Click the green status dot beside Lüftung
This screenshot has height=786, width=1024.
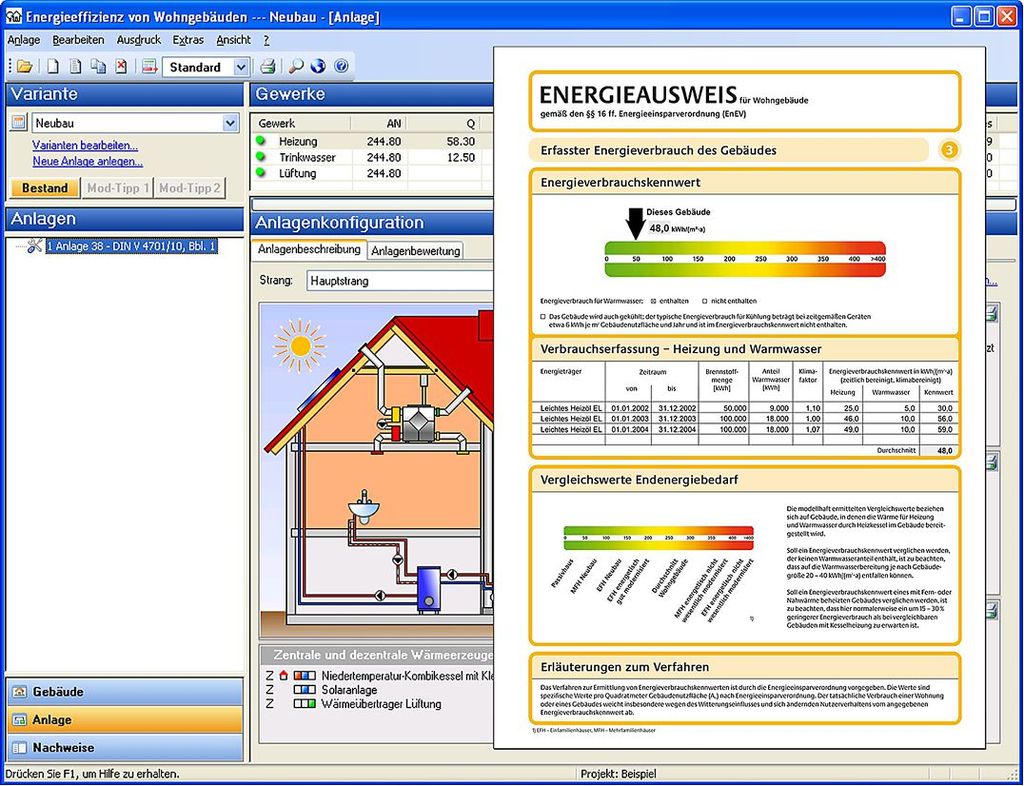pos(261,173)
